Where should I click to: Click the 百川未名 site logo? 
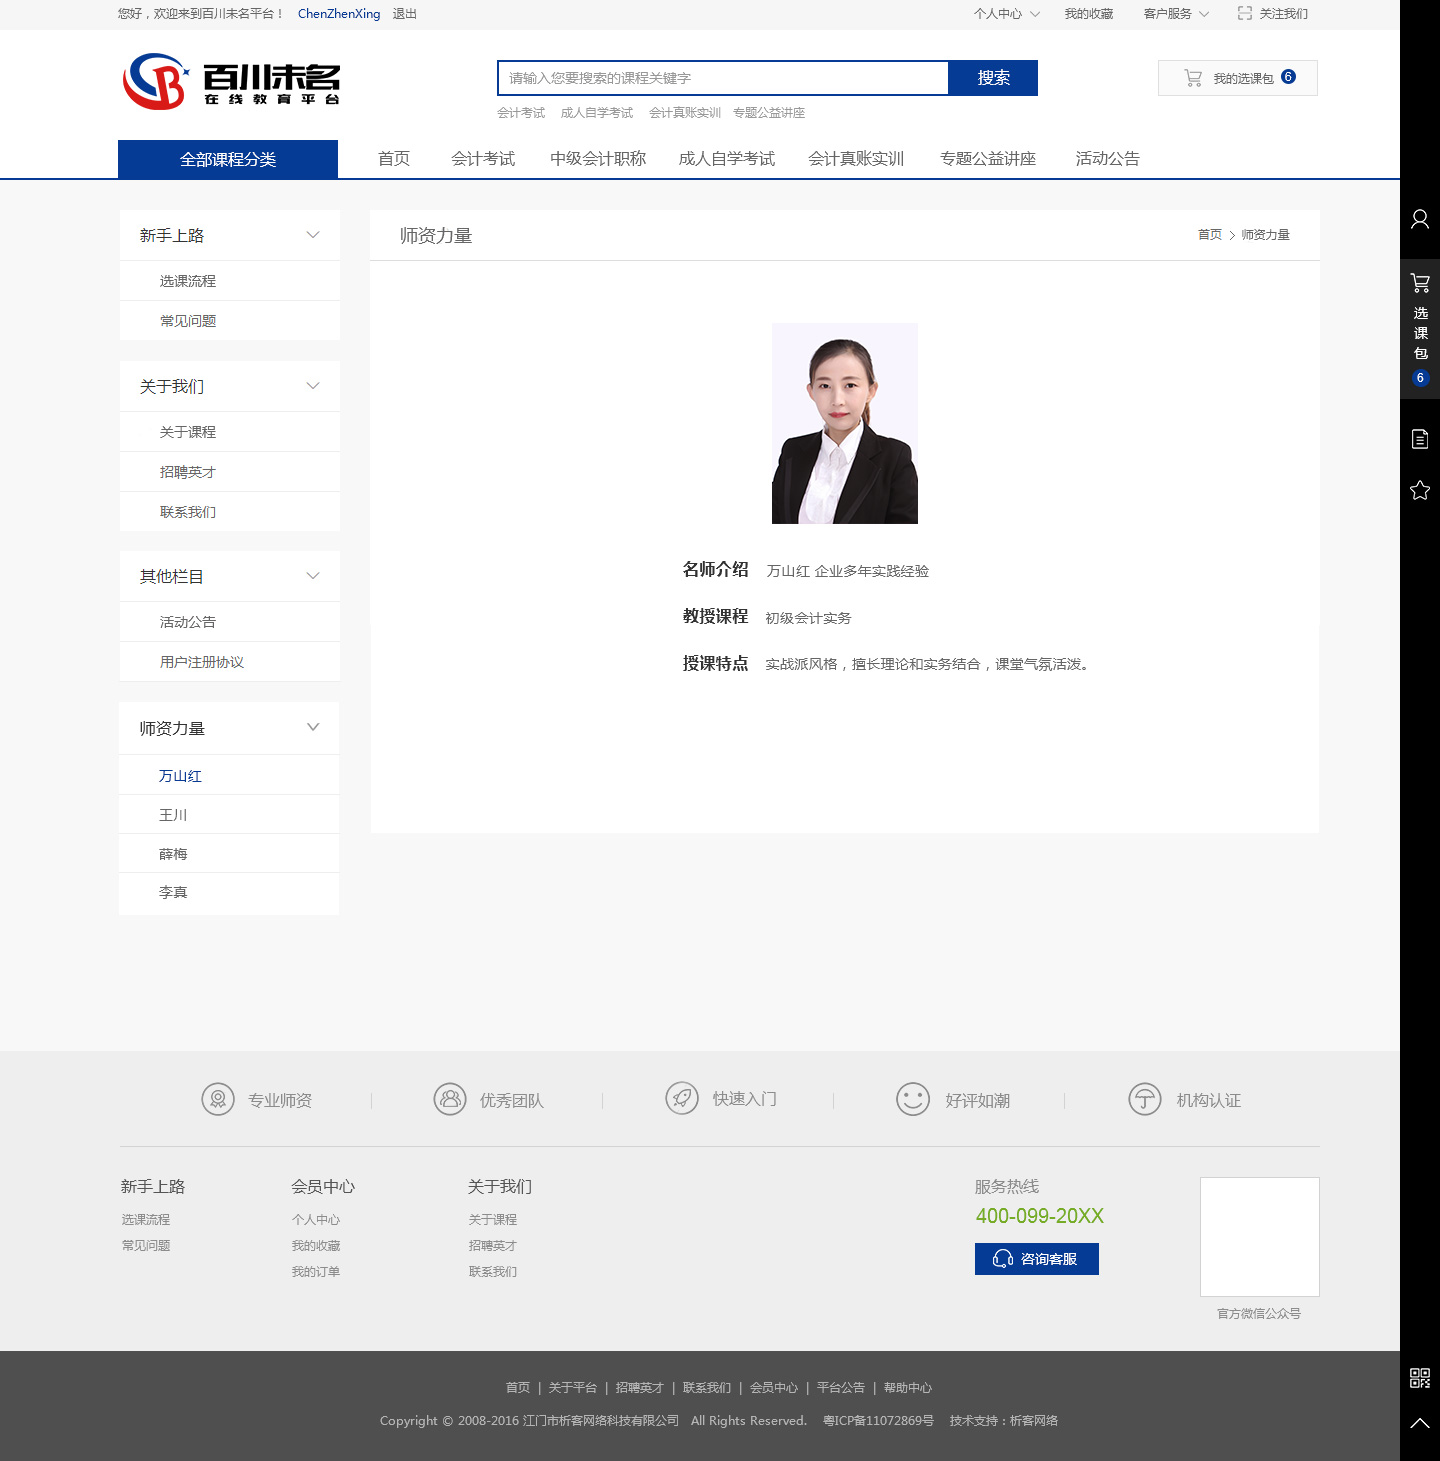[x=231, y=81]
